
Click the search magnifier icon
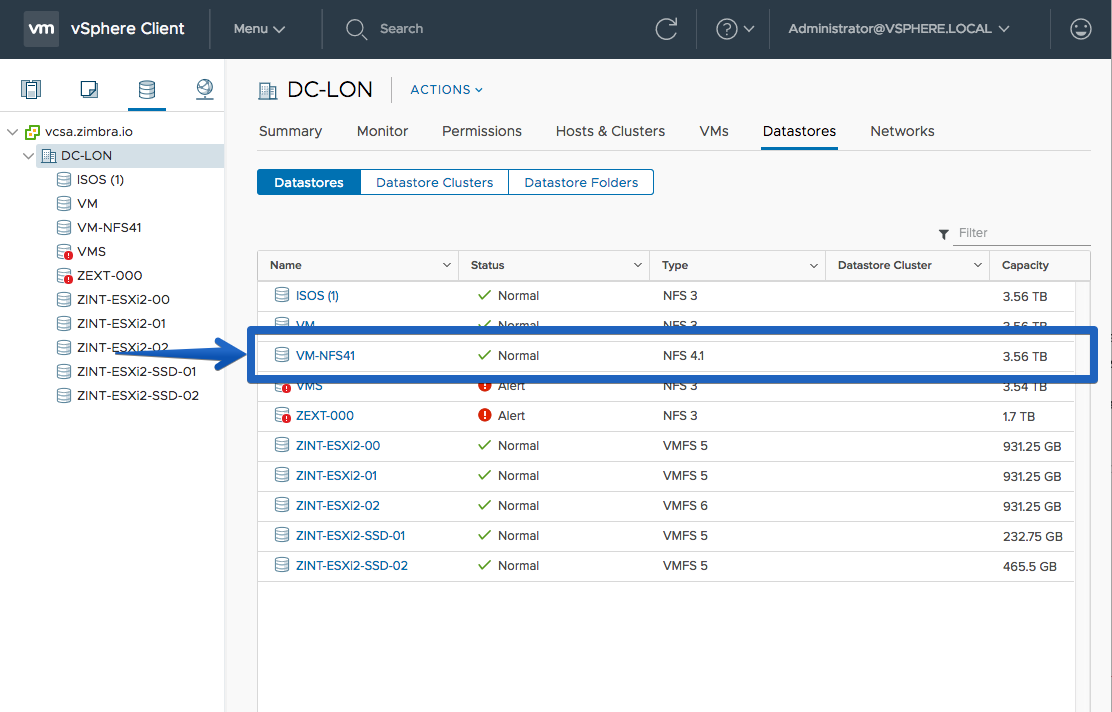pyautogui.click(x=356, y=29)
